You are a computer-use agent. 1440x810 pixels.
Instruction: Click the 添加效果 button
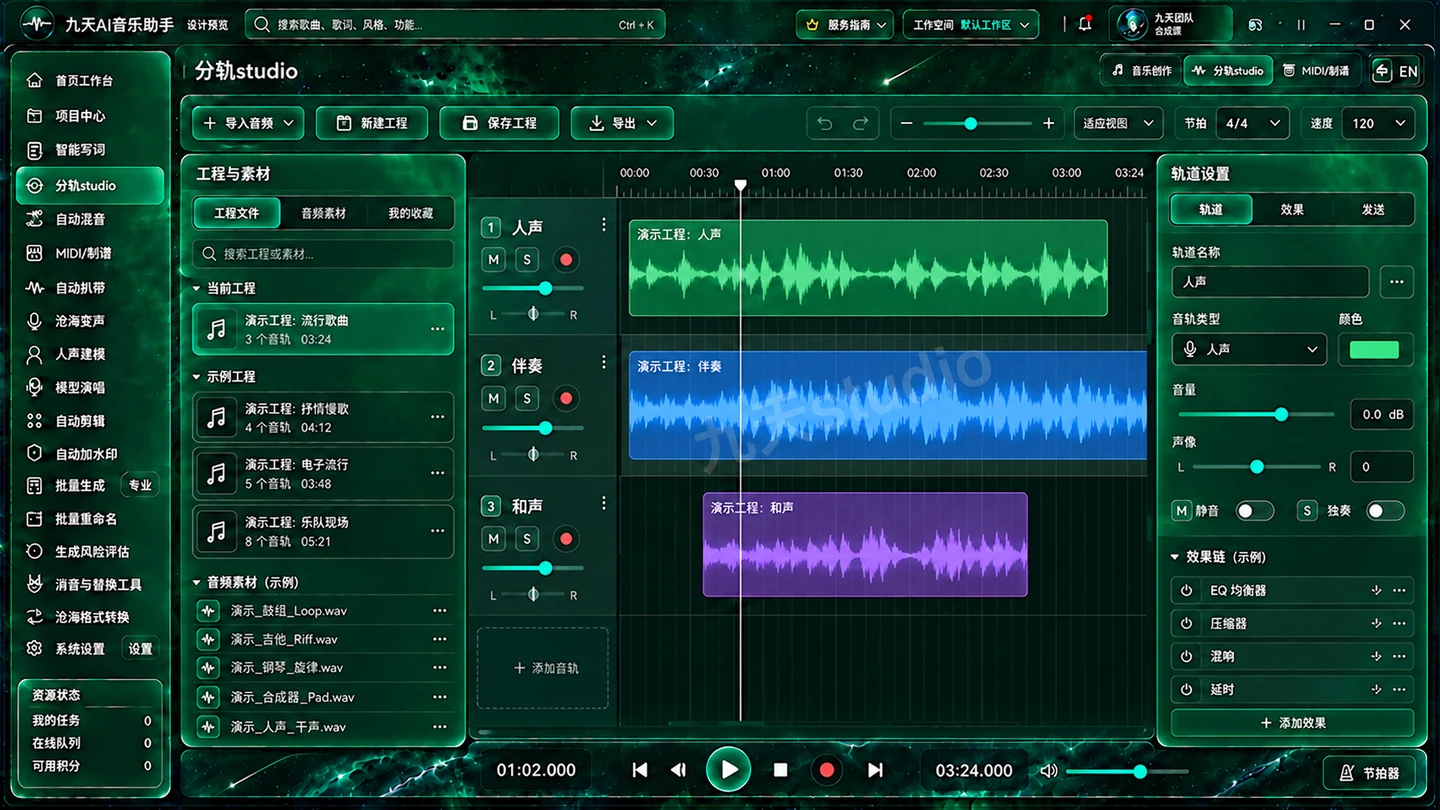(x=1292, y=723)
